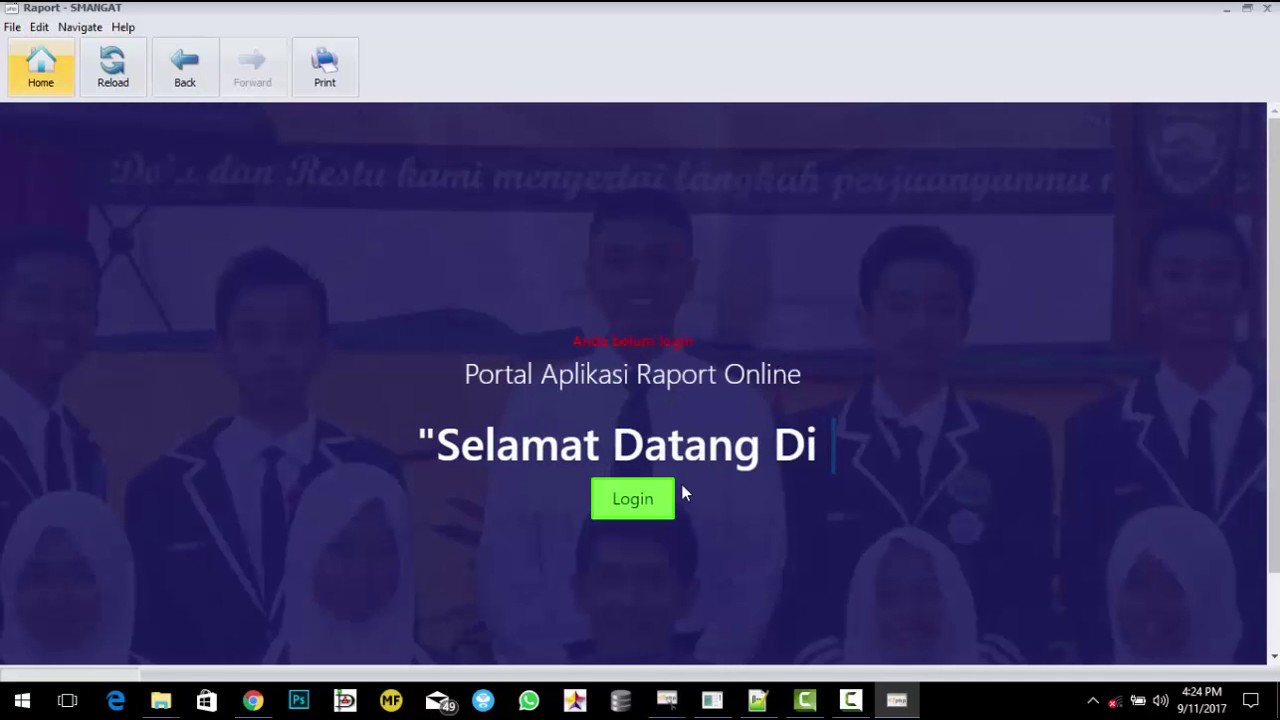
Task: Switch to Photoshop on the taskbar
Action: point(299,701)
